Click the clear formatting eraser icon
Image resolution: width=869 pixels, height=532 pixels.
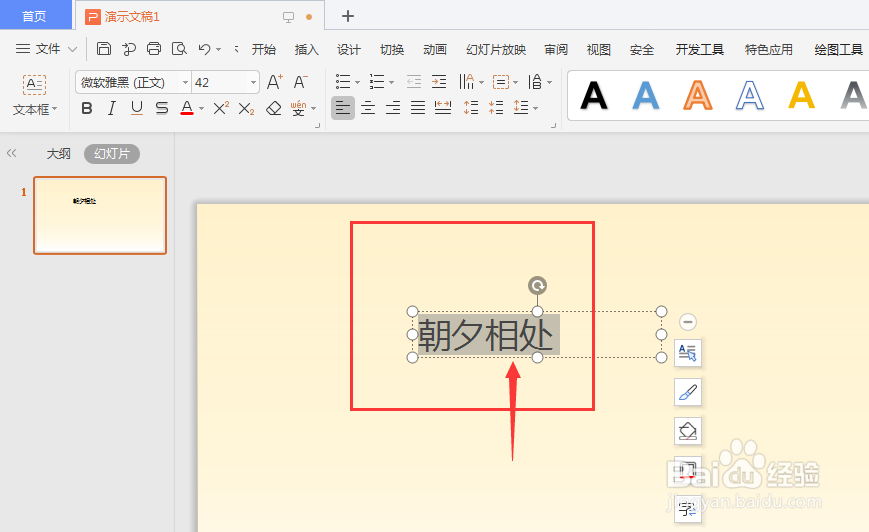(273, 108)
